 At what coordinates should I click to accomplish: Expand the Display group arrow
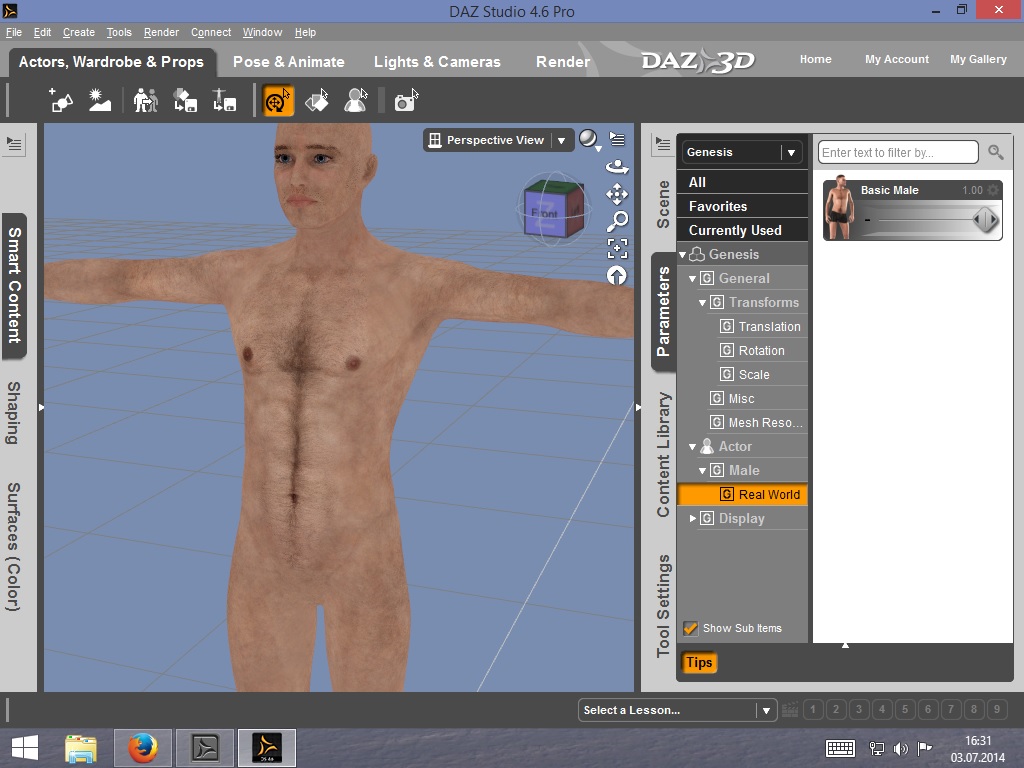pos(693,519)
